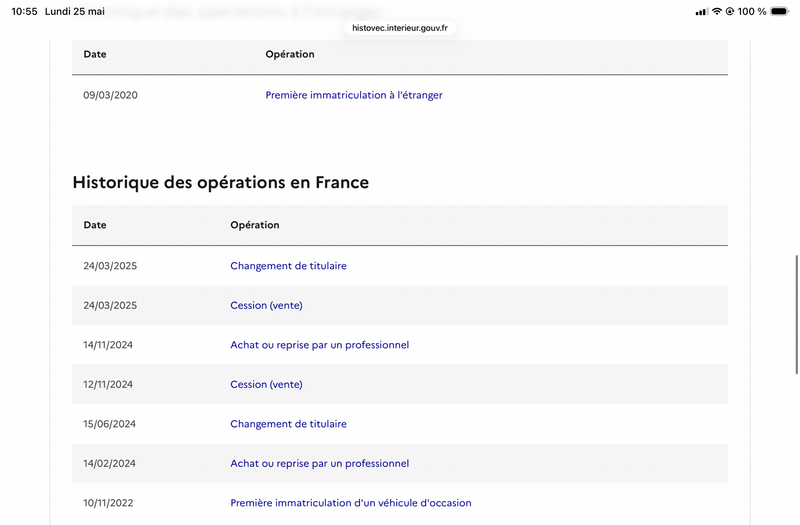Click the 'Date' header of the foreign operations table

95,54
